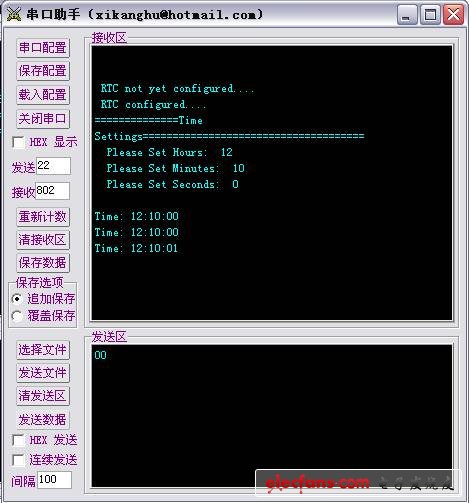Click the 保存配置 button
The height and width of the screenshot is (503, 469).
tap(43, 71)
